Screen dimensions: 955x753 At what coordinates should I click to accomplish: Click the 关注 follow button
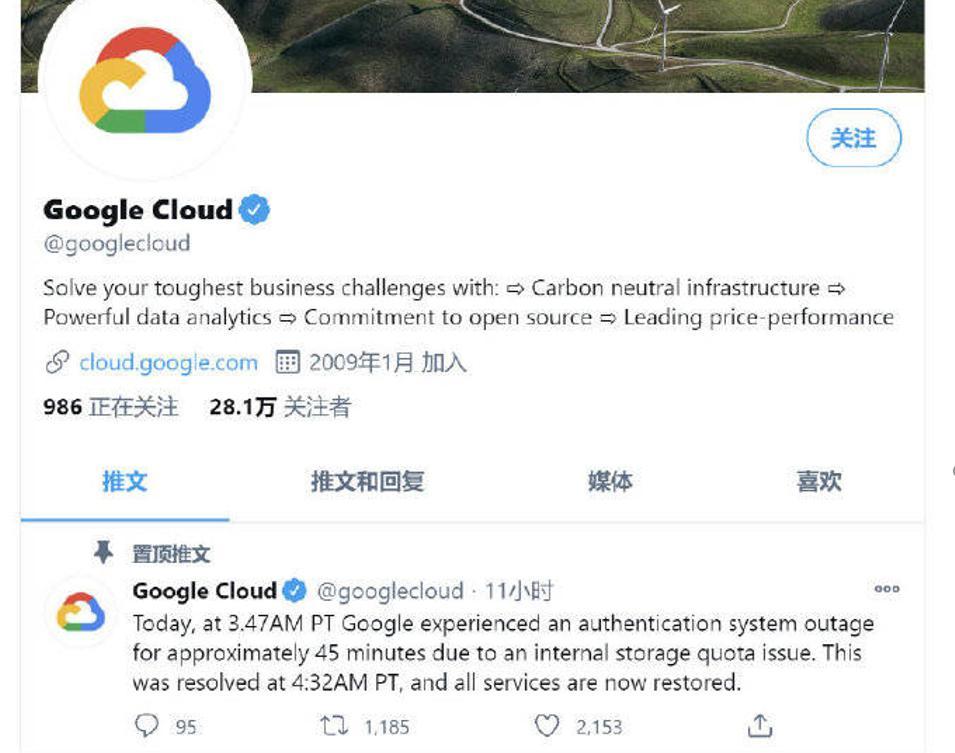click(x=853, y=138)
